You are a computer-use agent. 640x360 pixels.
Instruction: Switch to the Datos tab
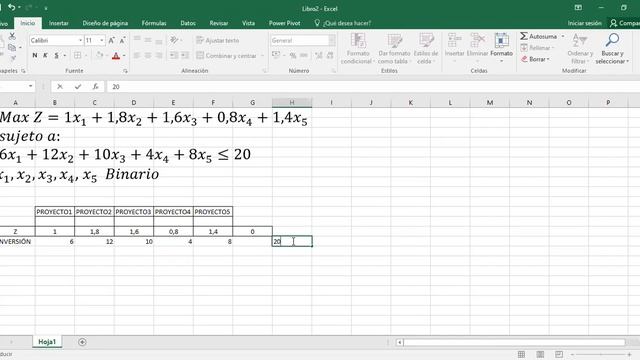(x=188, y=23)
